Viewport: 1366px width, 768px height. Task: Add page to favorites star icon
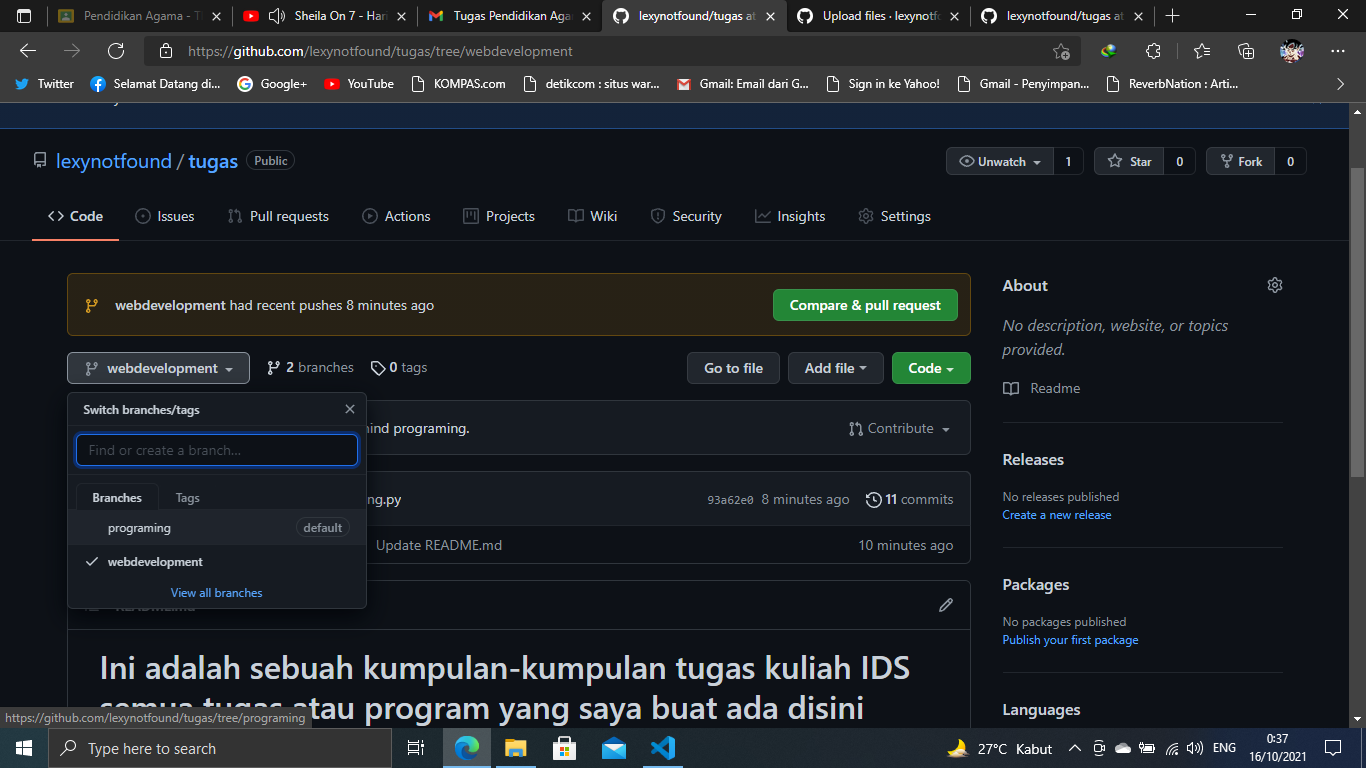click(1061, 51)
